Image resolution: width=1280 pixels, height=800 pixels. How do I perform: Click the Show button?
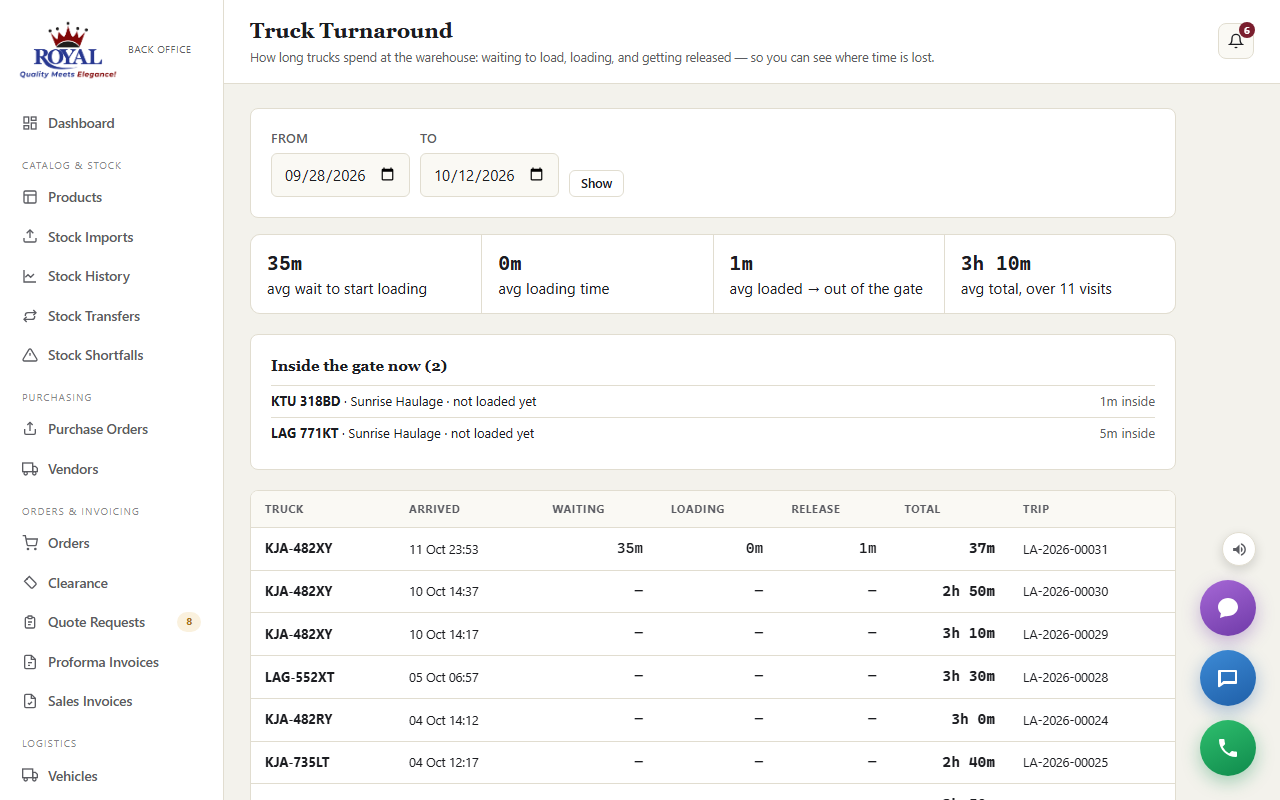point(596,183)
